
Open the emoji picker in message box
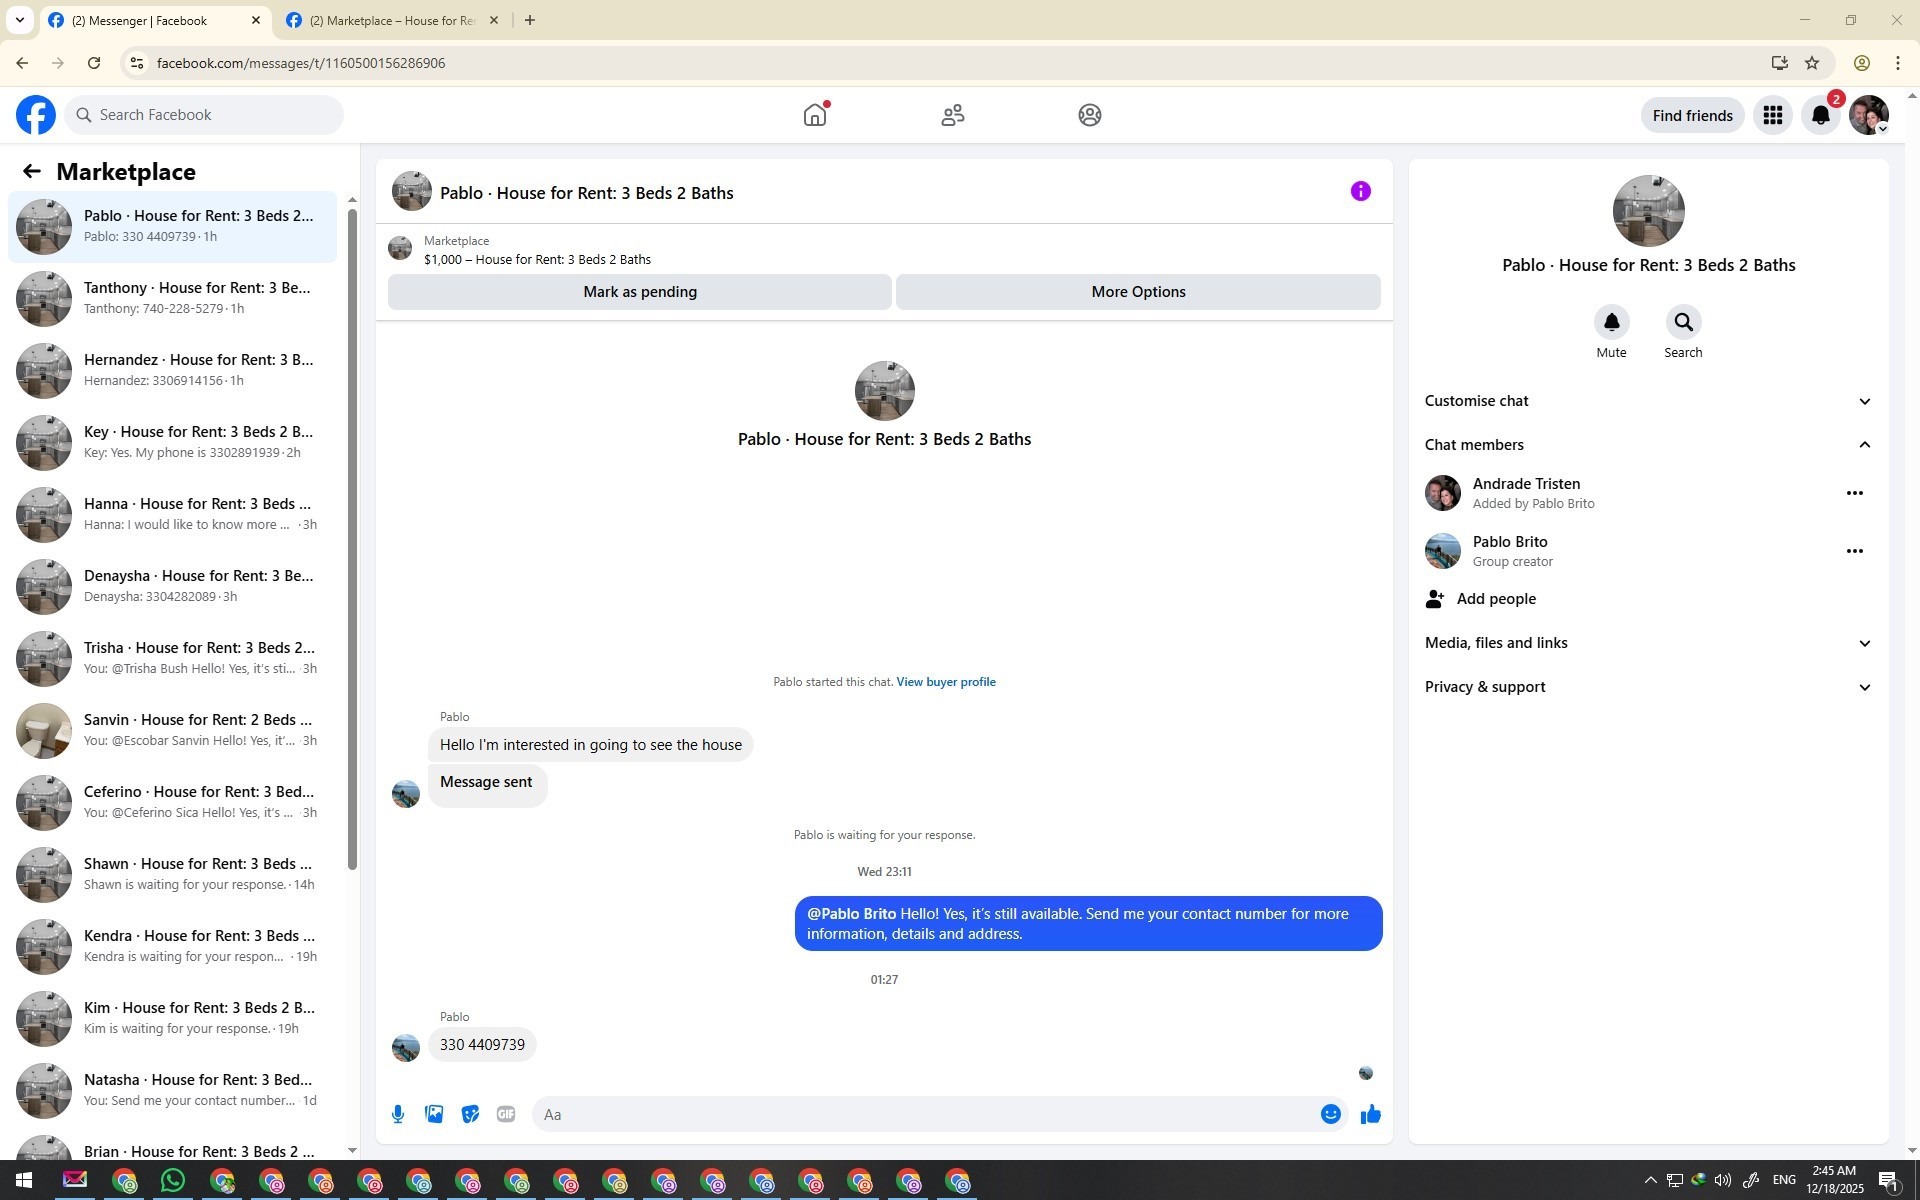pyautogui.click(x=1330, y=1114)
